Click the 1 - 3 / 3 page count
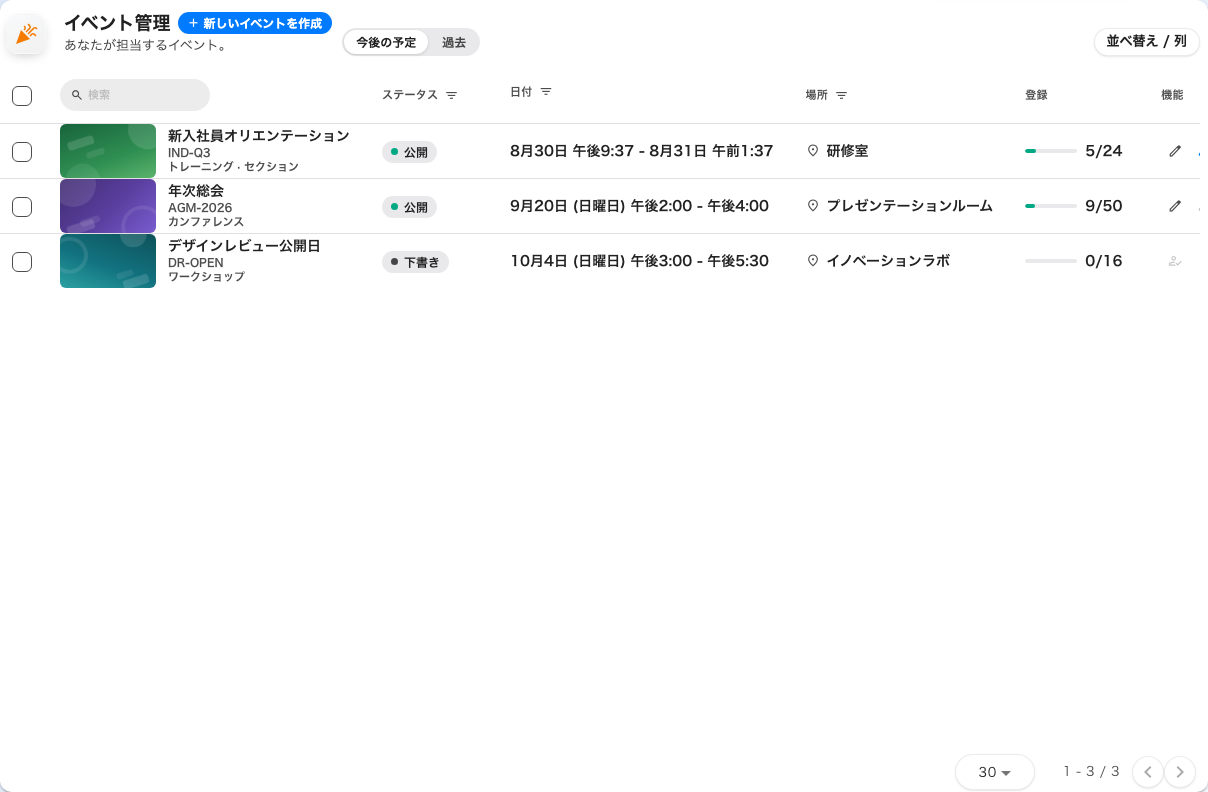1208x792 pixels. pyautogui.click(x=1092, y=771)
